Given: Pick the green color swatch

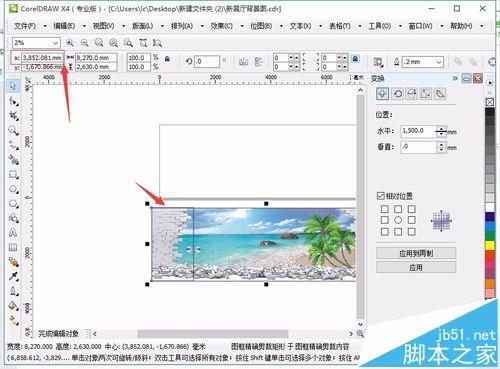Looking at the screenshot, I should 490,236.
